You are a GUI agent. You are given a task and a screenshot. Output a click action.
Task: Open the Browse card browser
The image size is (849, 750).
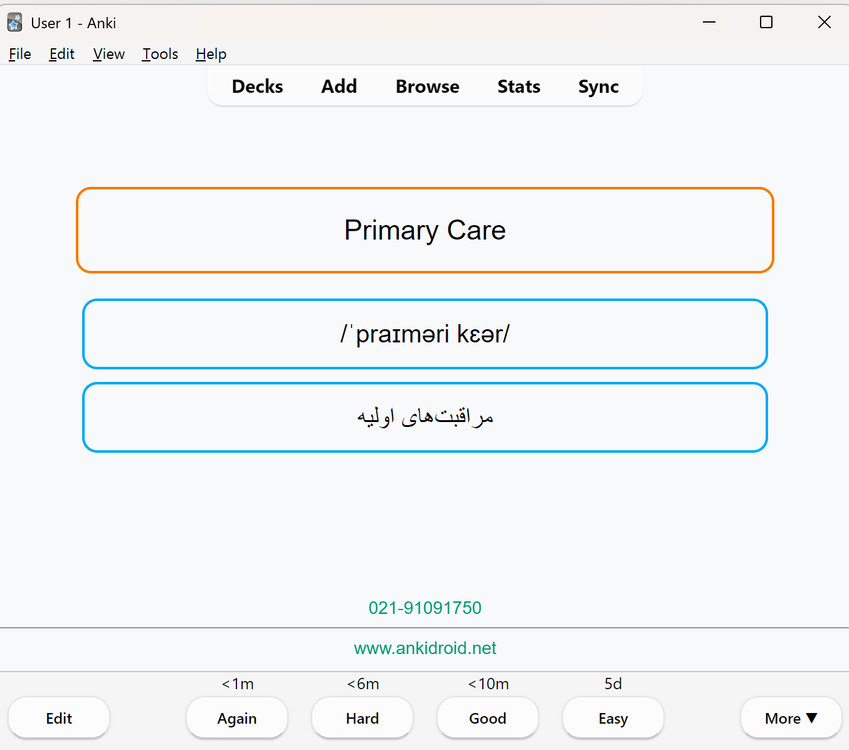click(x=427, y=87)
